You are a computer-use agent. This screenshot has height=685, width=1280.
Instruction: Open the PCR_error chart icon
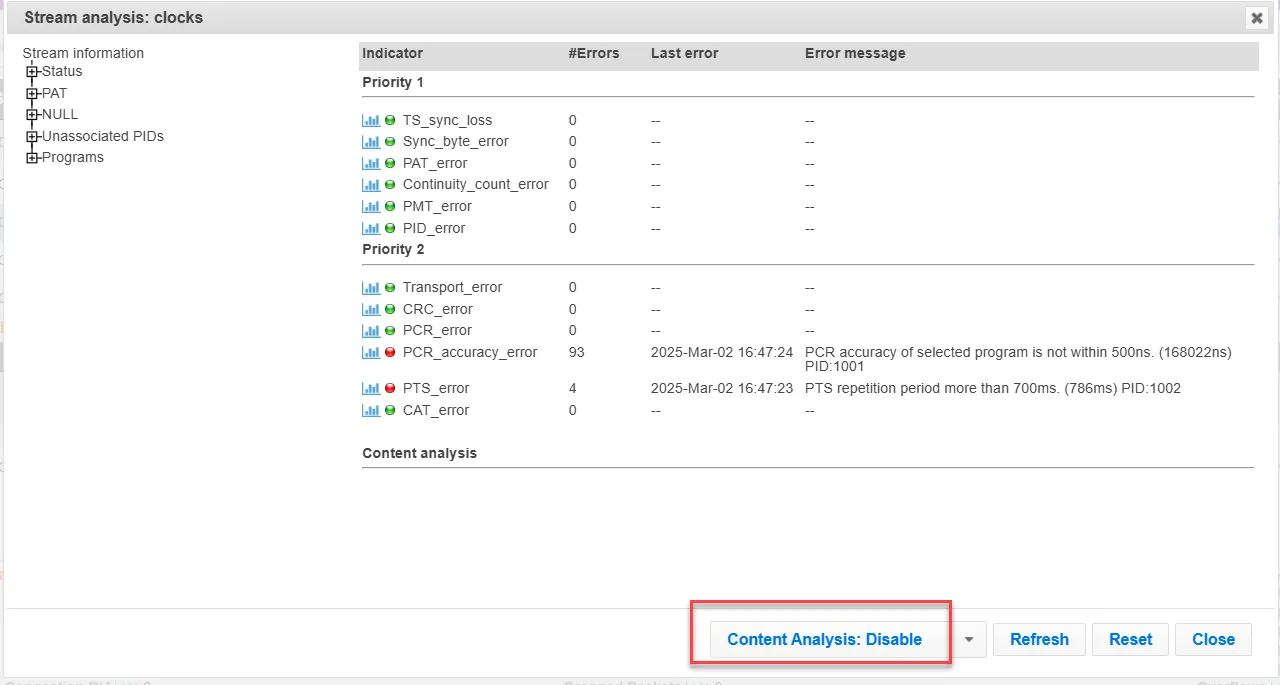click(x=370, y=331)
